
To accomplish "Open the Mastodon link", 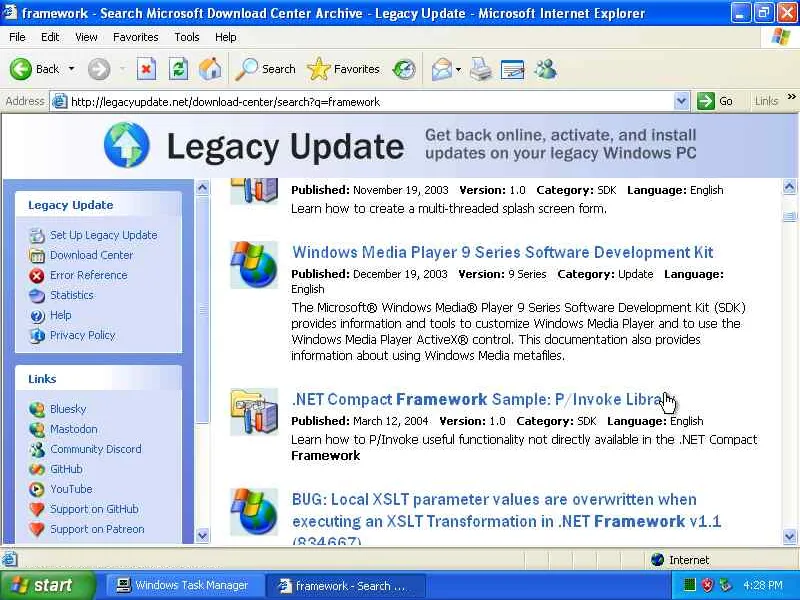I will pos(74,429).
